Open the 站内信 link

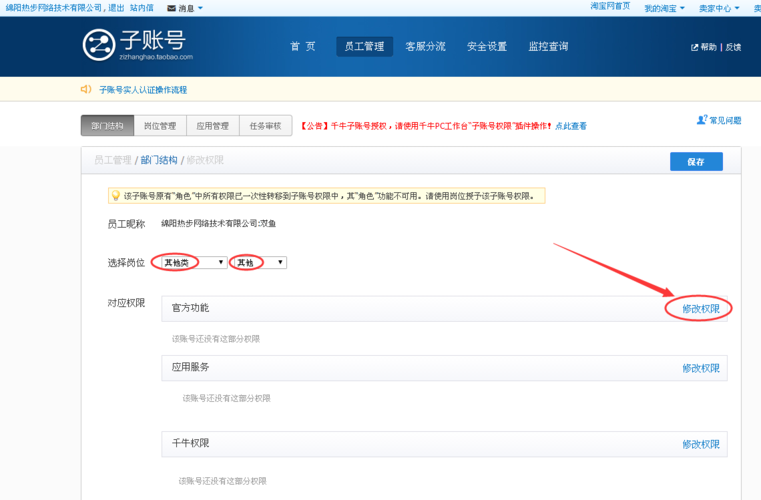coord(142,8)
